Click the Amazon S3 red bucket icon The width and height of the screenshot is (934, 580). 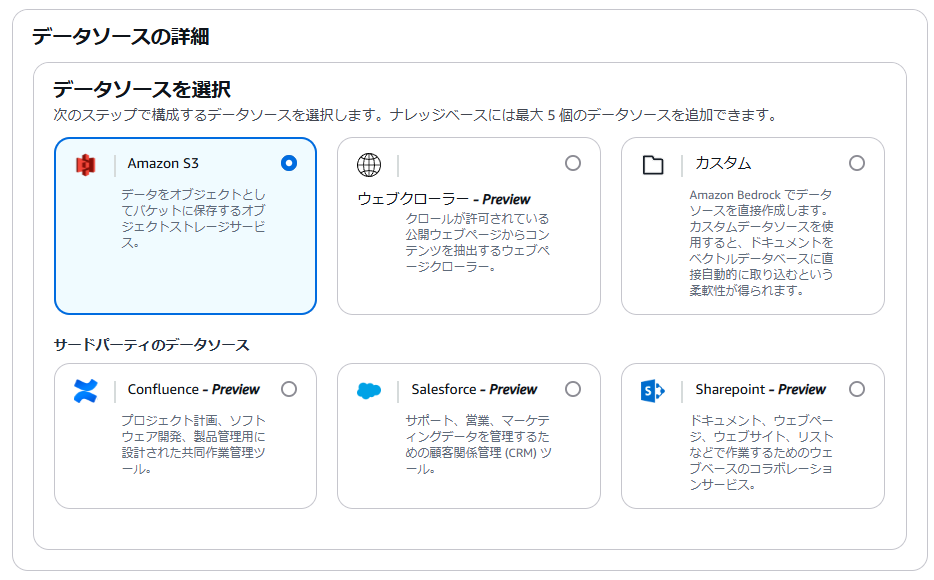click(86, 164)
